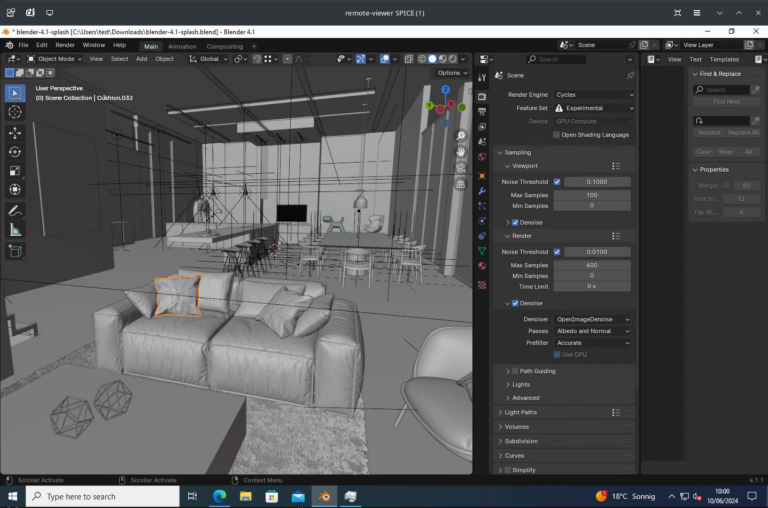
Task: Open the World properties tab icon
Action: tap(482, 157)
